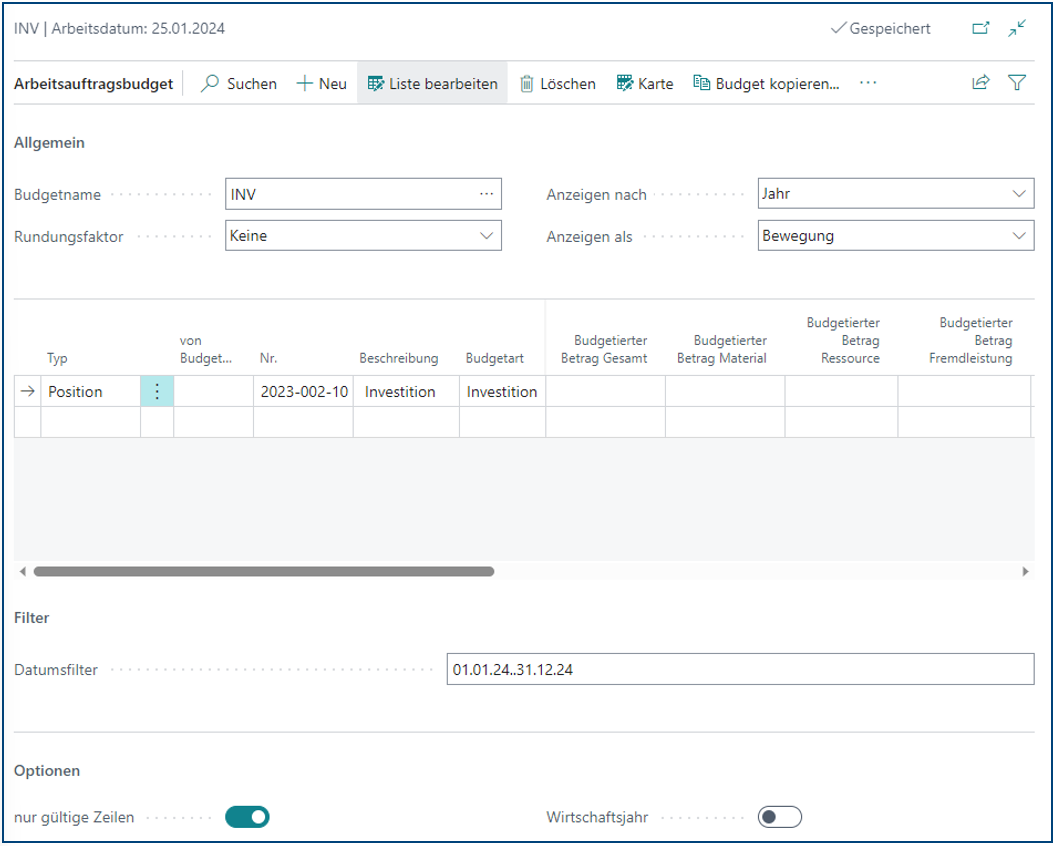Click the Löschen trash can icon
This screenshot has height=846, width=1057.
(x=526, y=84)
